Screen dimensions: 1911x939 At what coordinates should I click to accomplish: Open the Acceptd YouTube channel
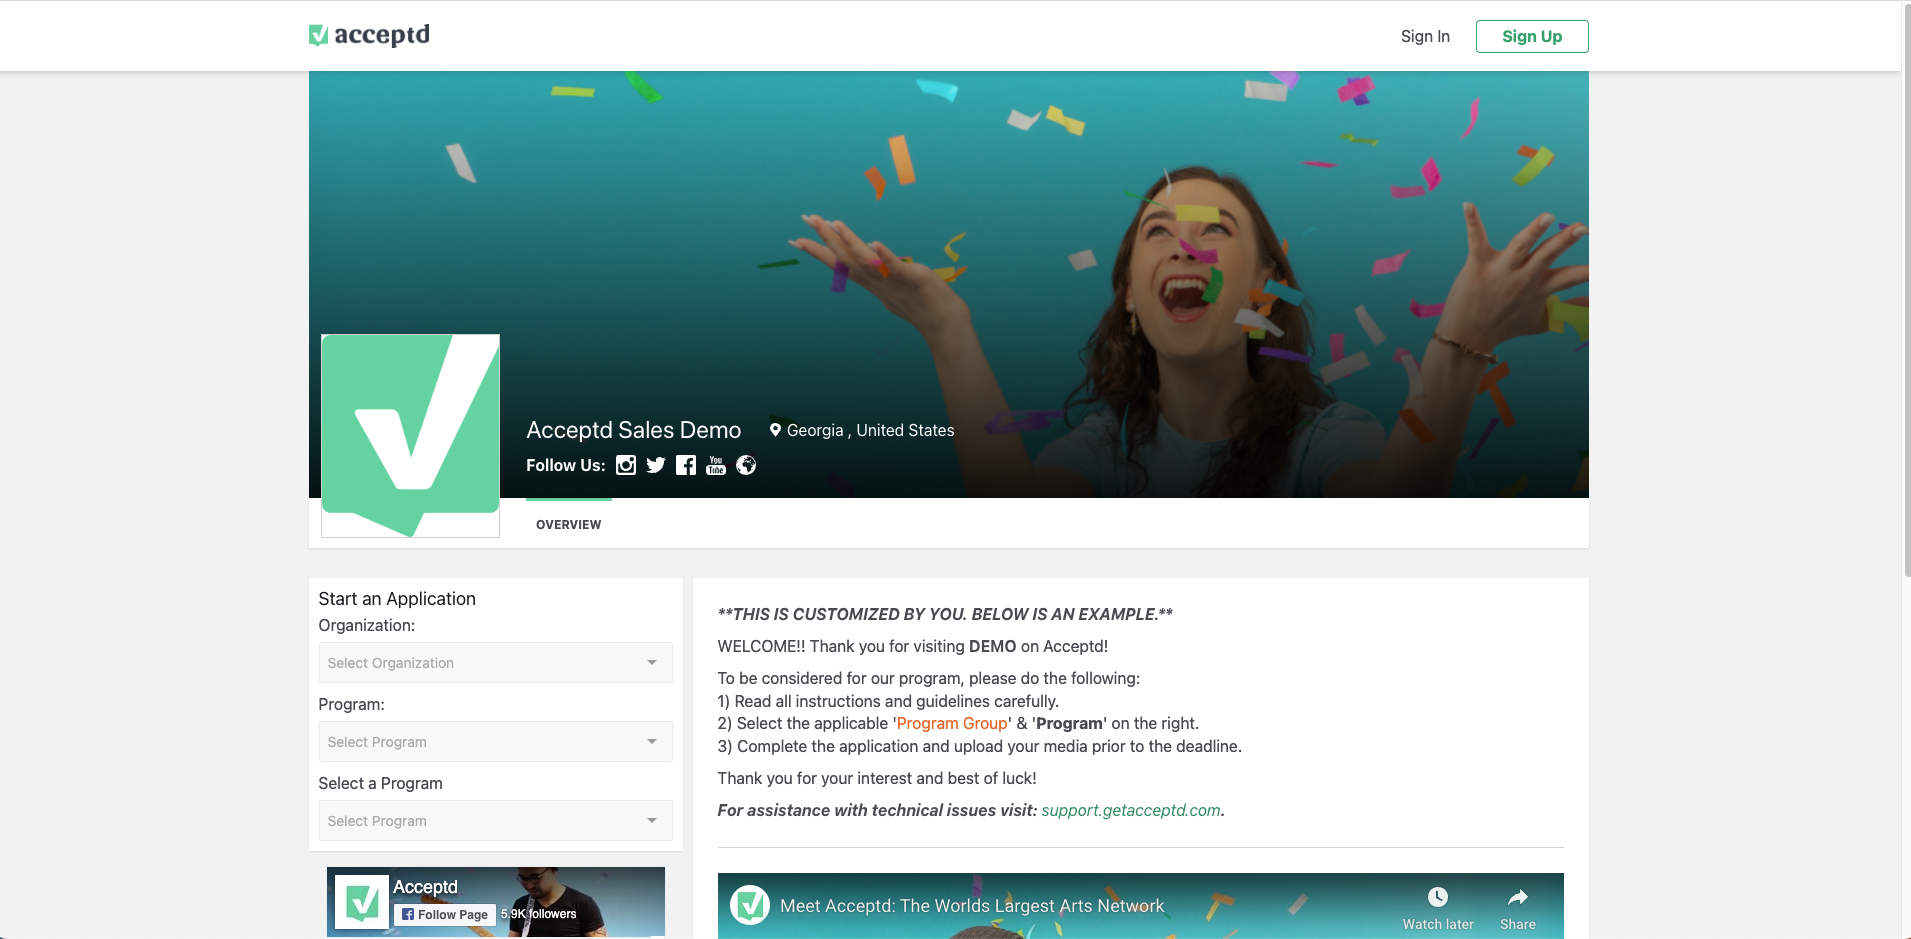pos(715,465)
